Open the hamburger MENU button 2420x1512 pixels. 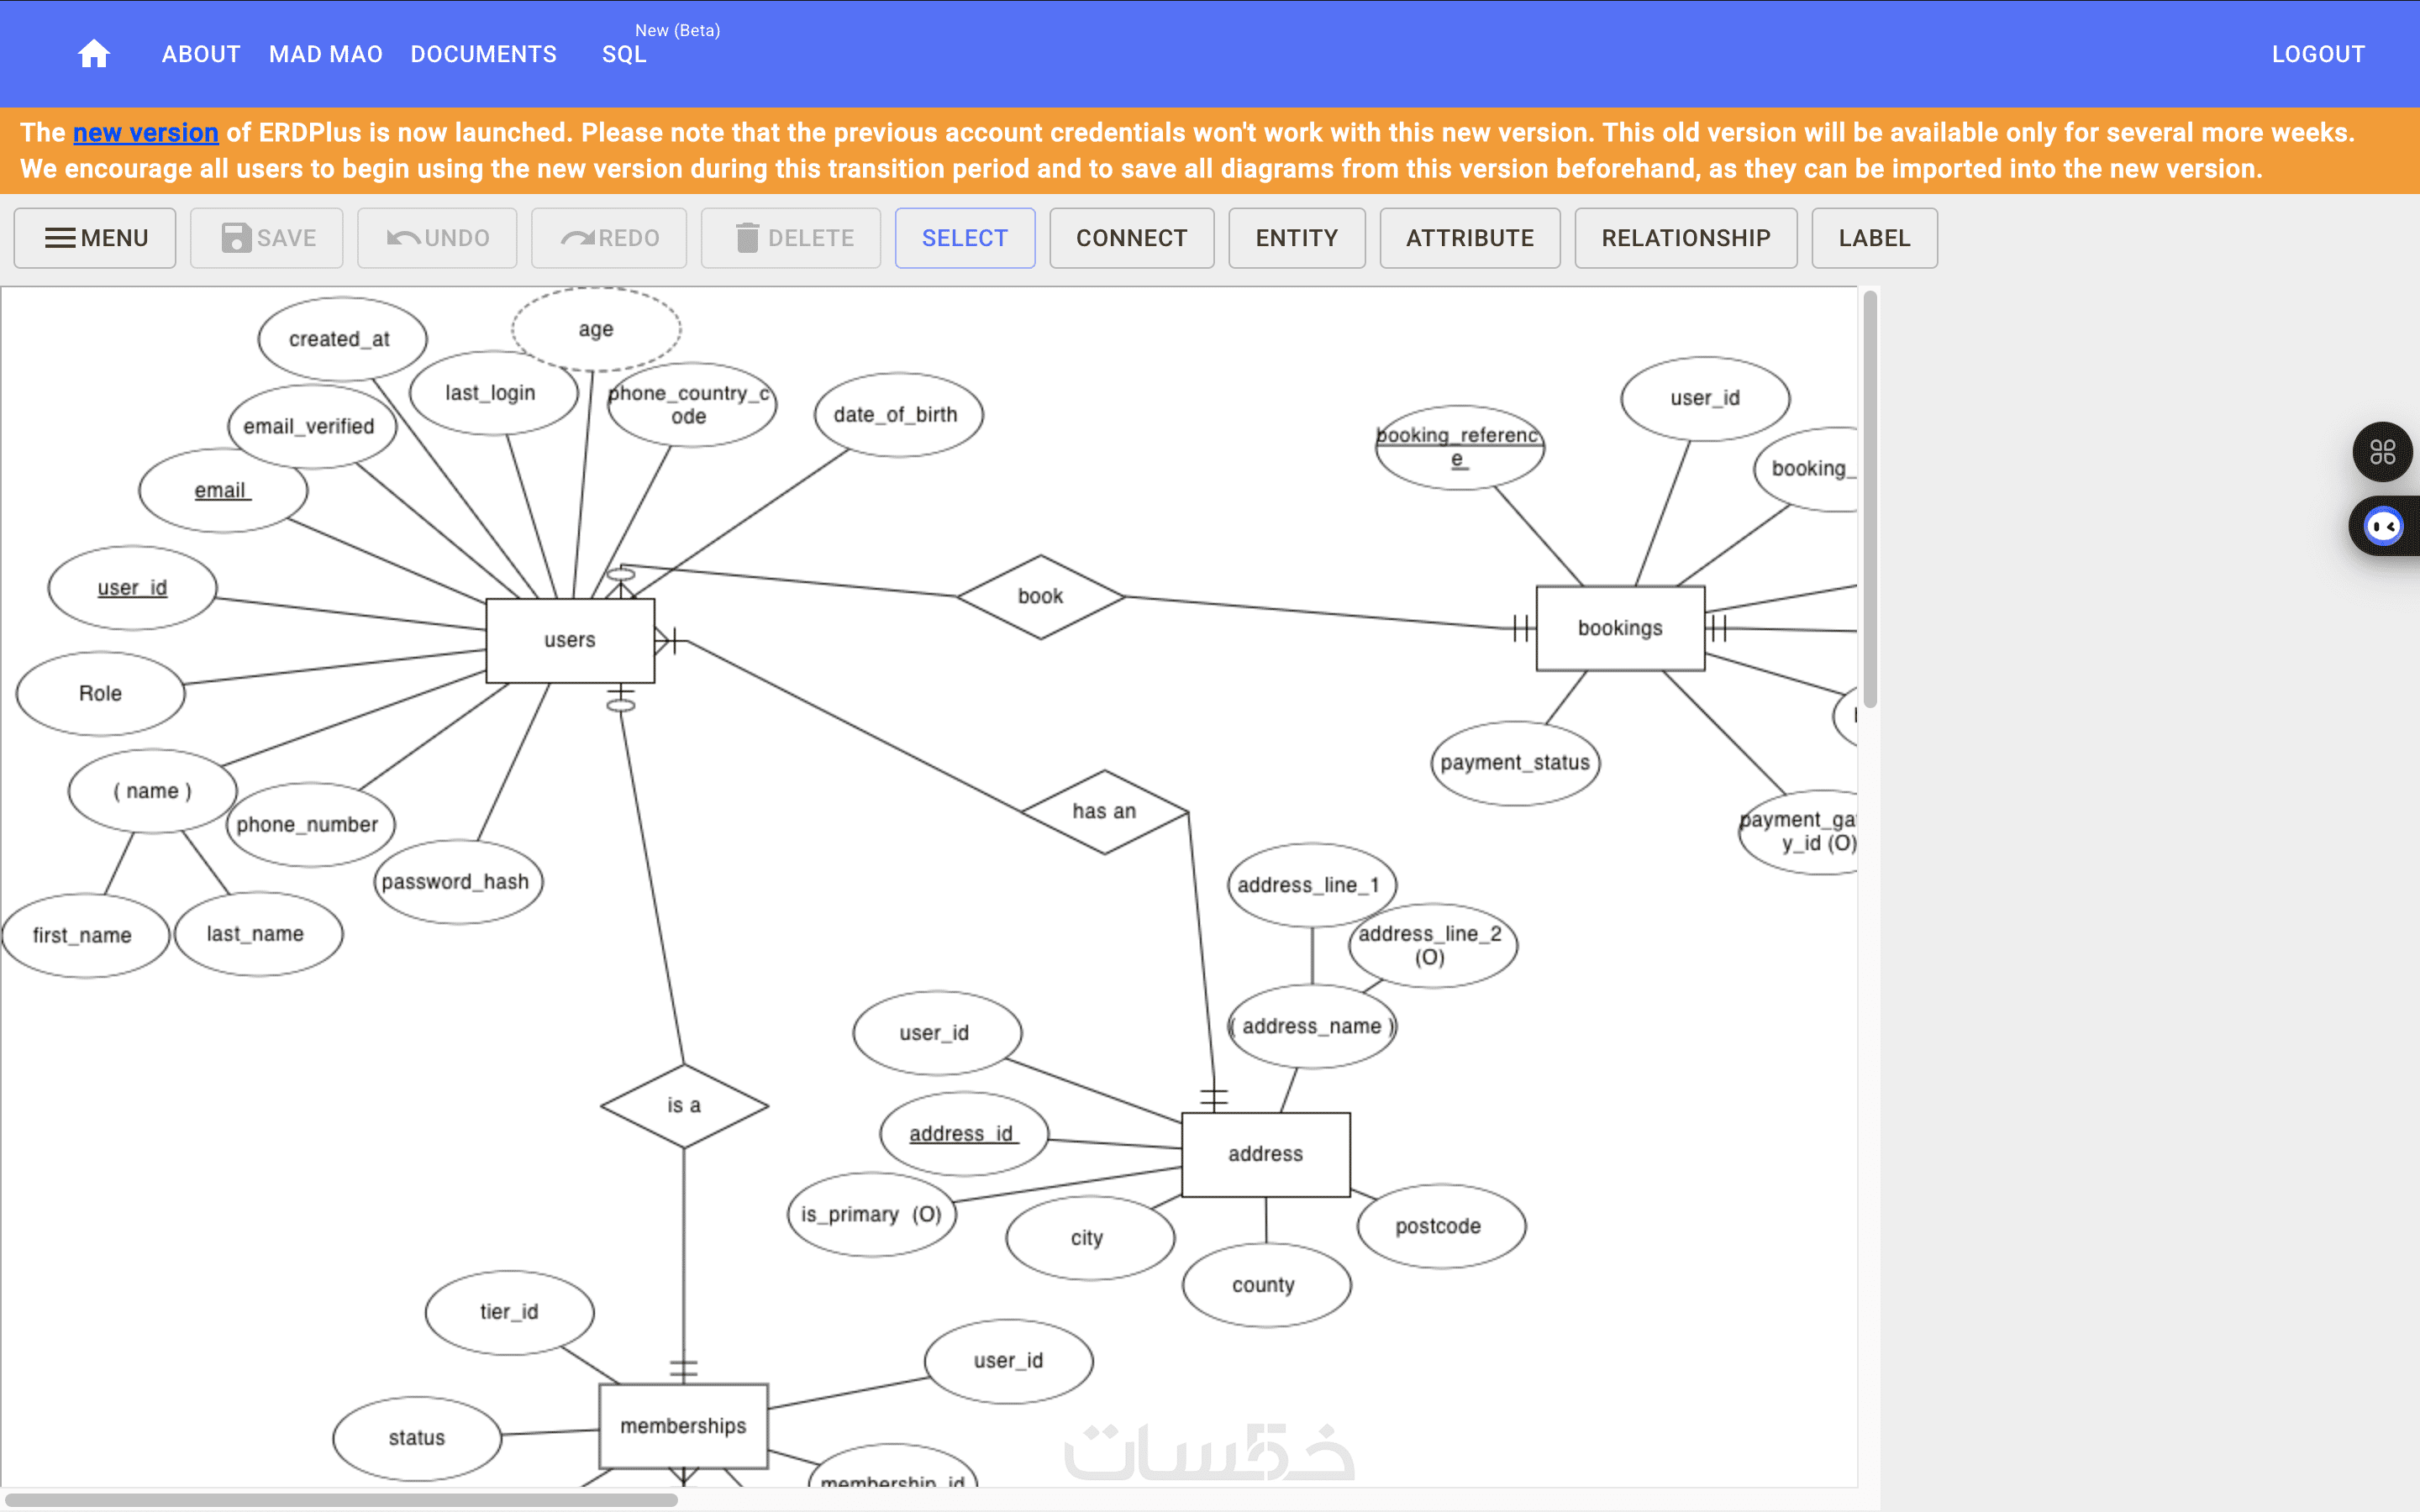tap(95, 238)
